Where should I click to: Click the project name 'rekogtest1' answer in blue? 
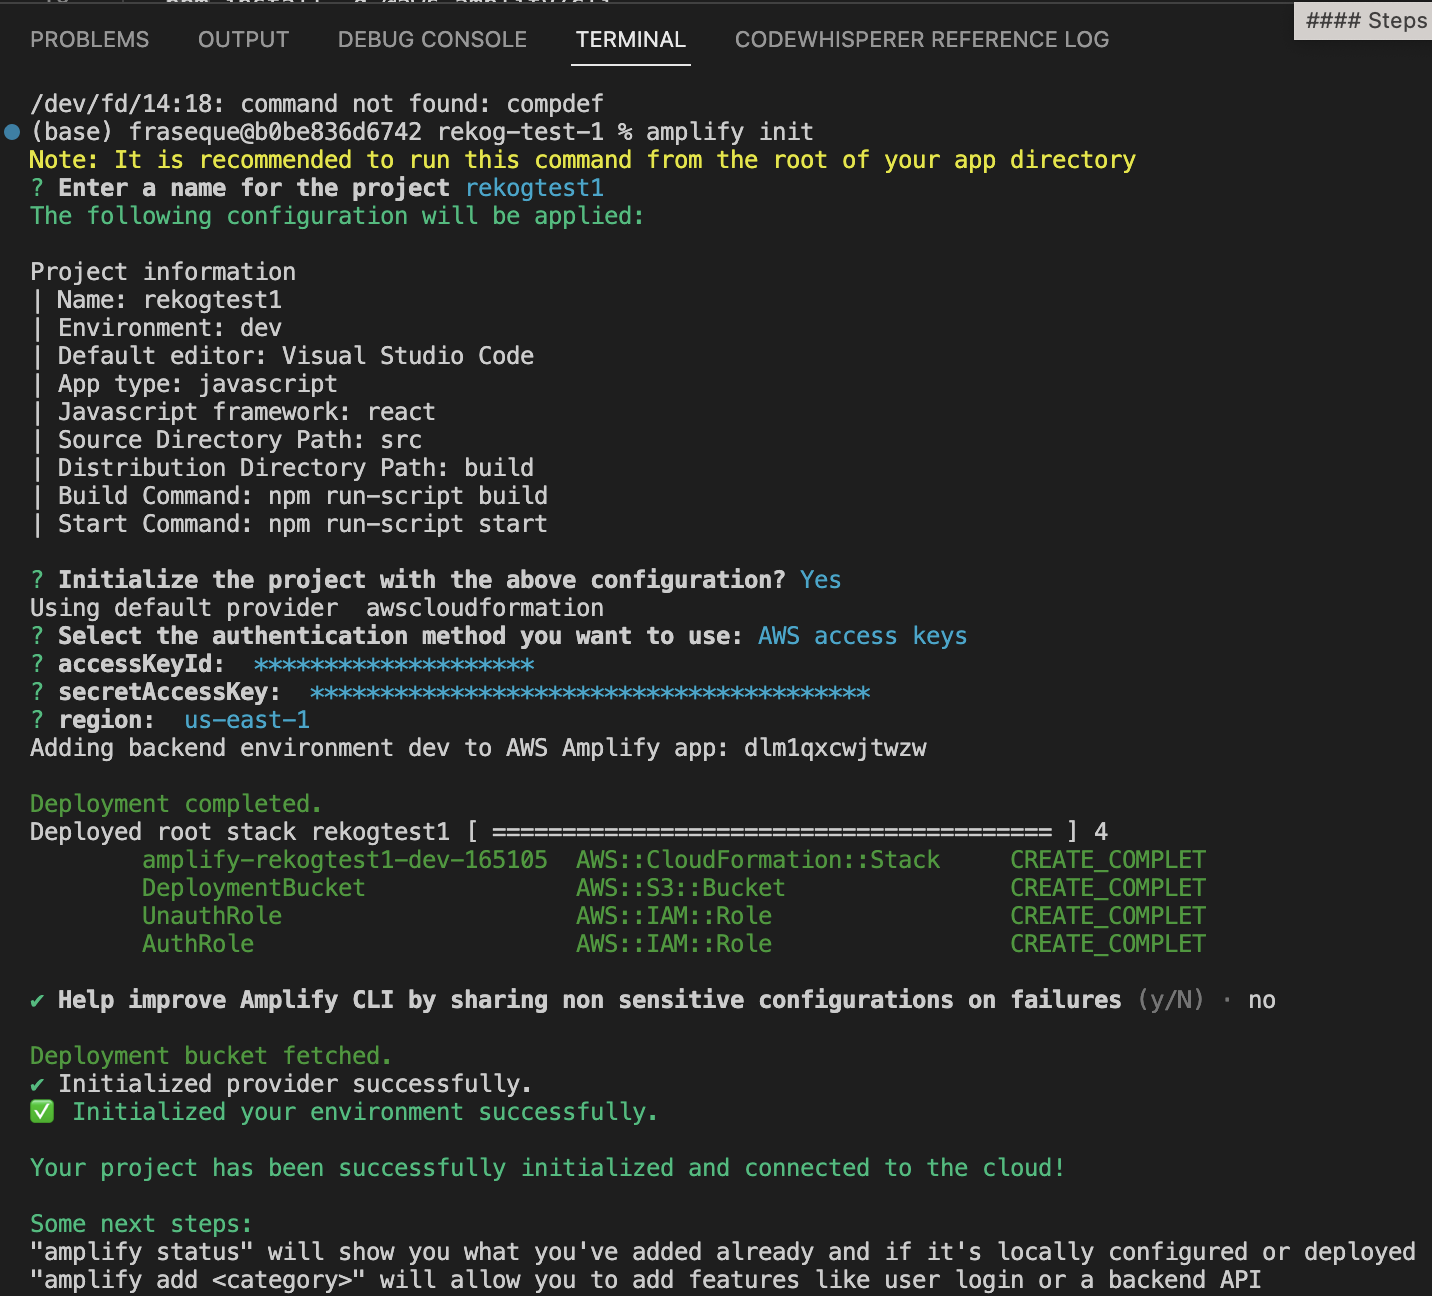tap(534, 188)
